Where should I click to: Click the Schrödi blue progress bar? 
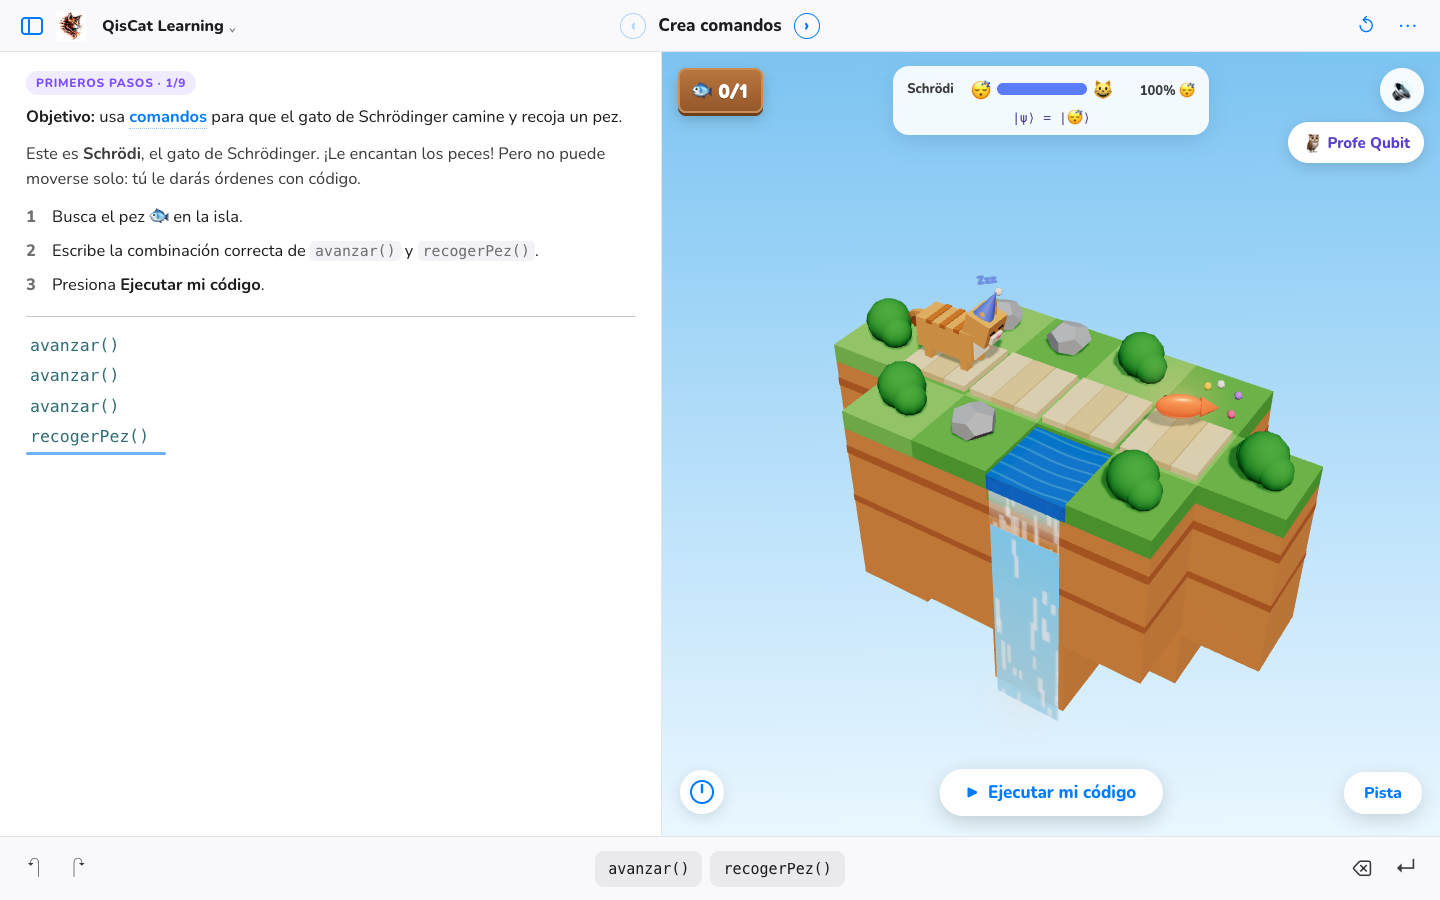tap(1042, 89)
